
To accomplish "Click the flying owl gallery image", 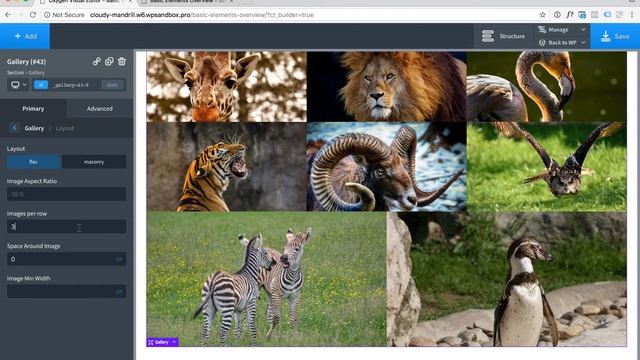I will [547, 167].
